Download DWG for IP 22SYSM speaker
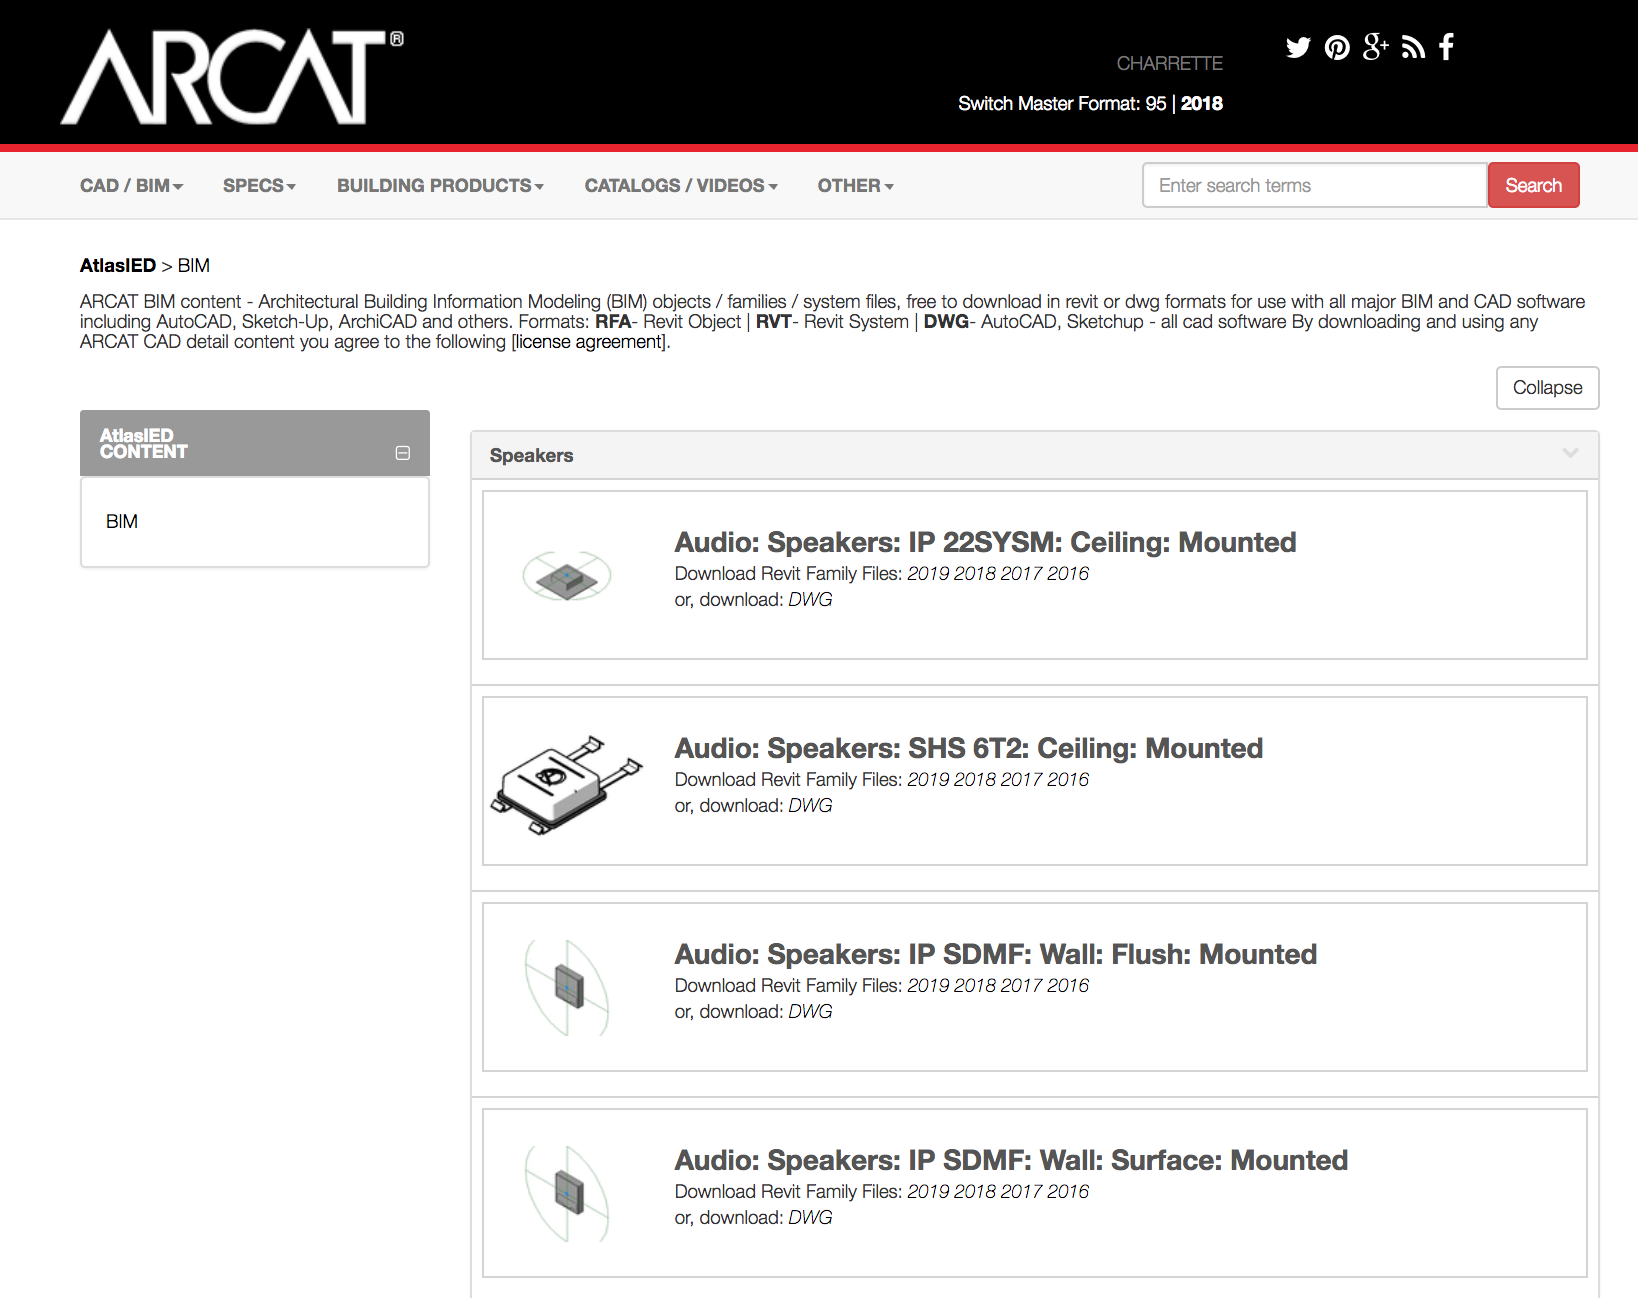This screenshot has height=1298, width=1638. [810, 600]
